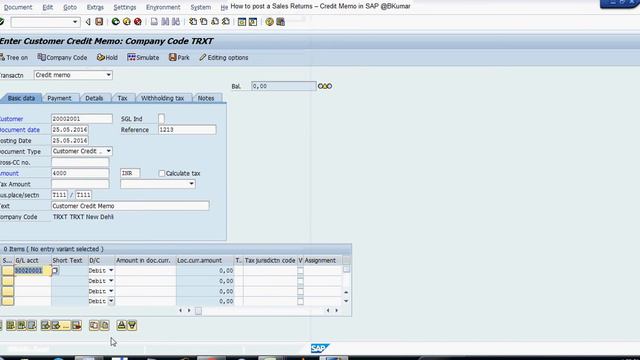The height and width of the screenshot is (360, 640).
Task: Open the Environment menu
Action: click(163, 7)
